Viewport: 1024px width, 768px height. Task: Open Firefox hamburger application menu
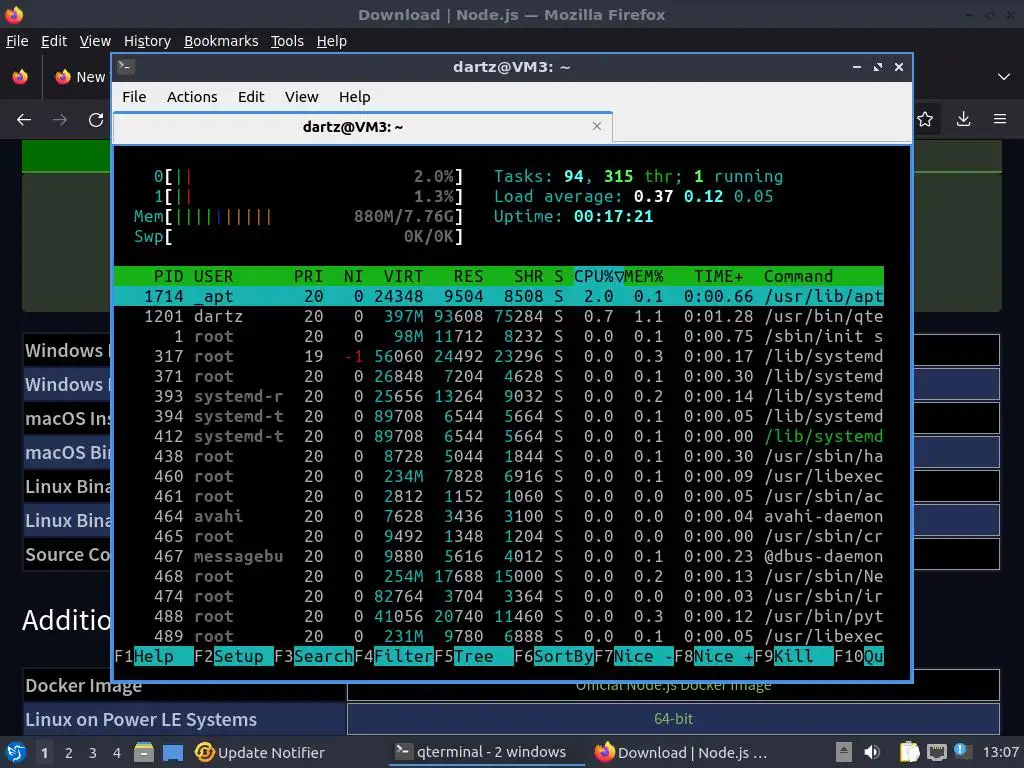[1000, 119]
